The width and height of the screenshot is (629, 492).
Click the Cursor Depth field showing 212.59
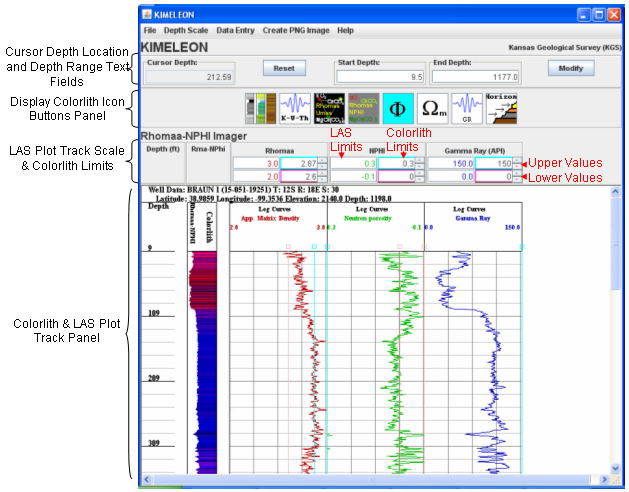[190, 77]
